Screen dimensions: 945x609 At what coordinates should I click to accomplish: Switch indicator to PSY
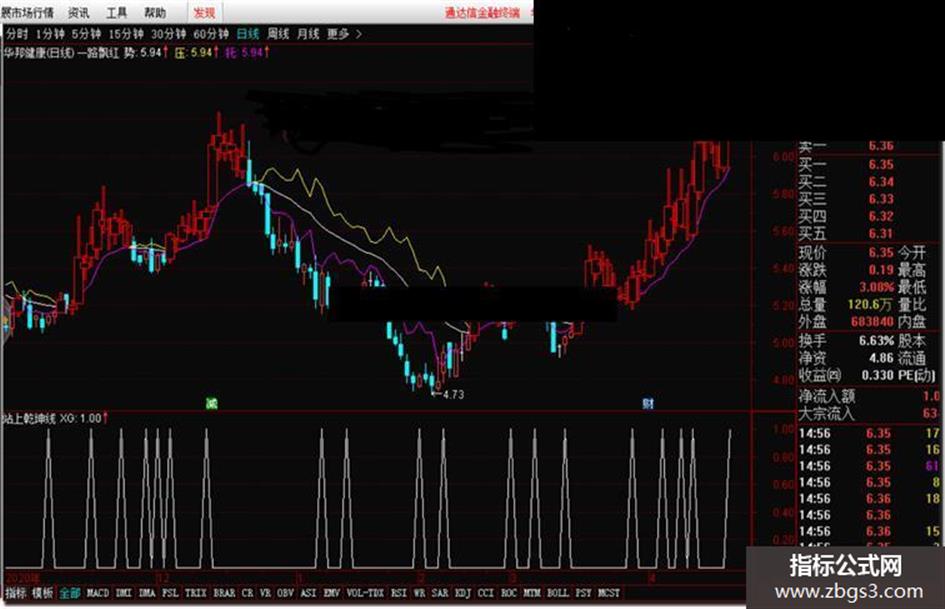click(583, 593)
